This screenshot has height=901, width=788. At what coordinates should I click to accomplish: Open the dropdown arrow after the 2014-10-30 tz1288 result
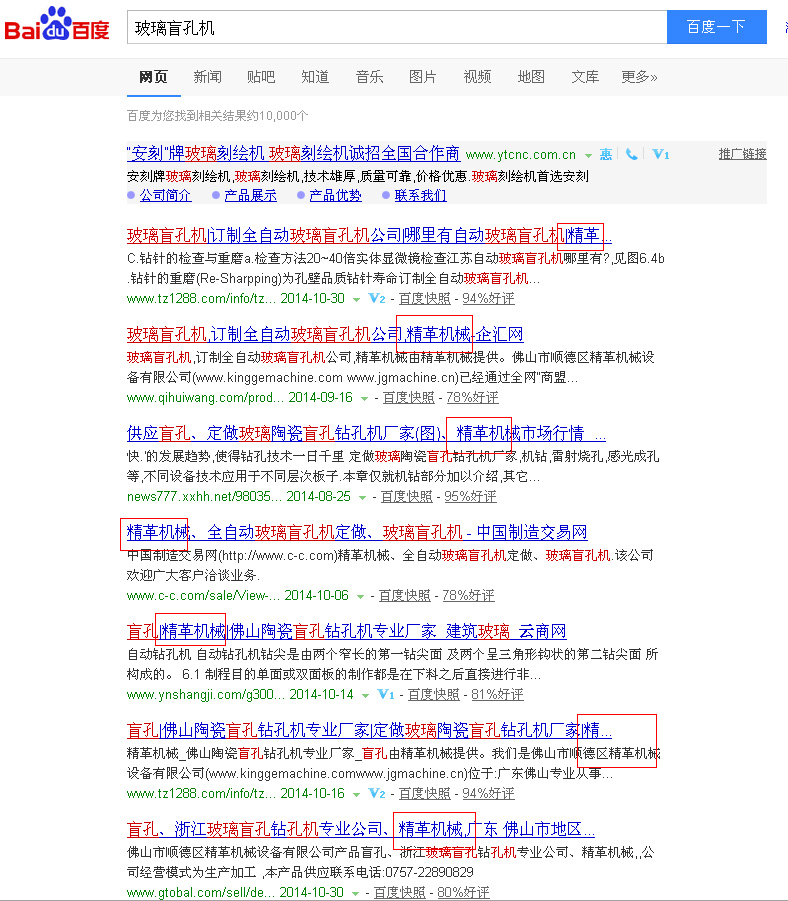click(356, 299)
